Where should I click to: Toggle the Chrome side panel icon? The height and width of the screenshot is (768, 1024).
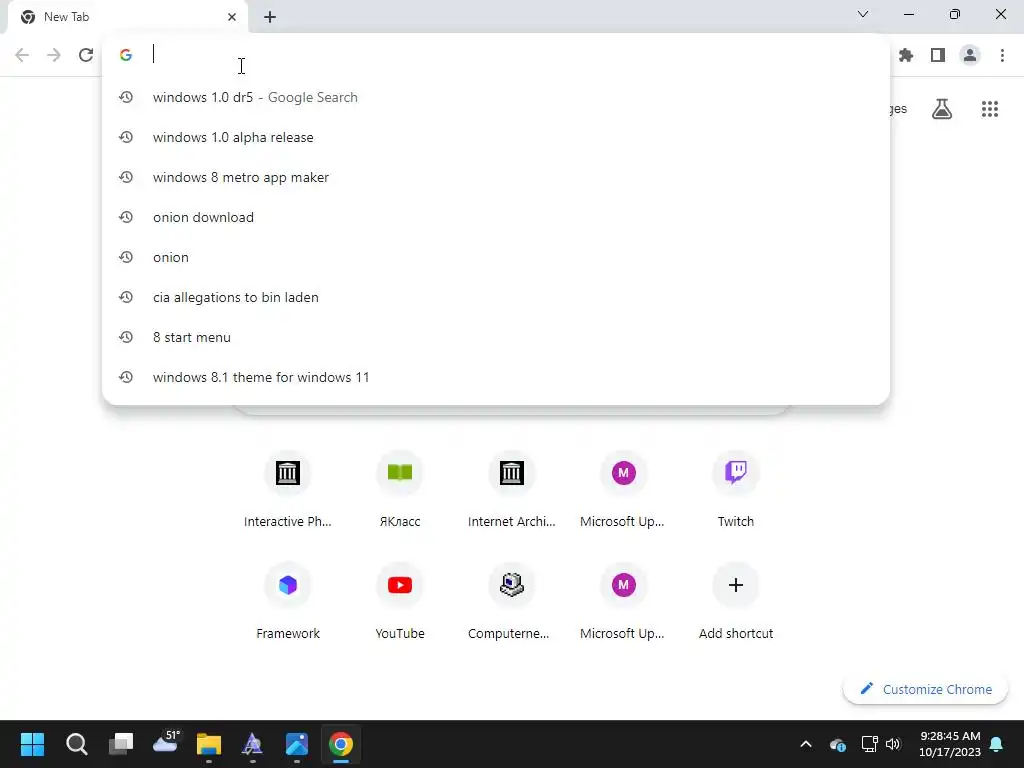pos(938,55)
